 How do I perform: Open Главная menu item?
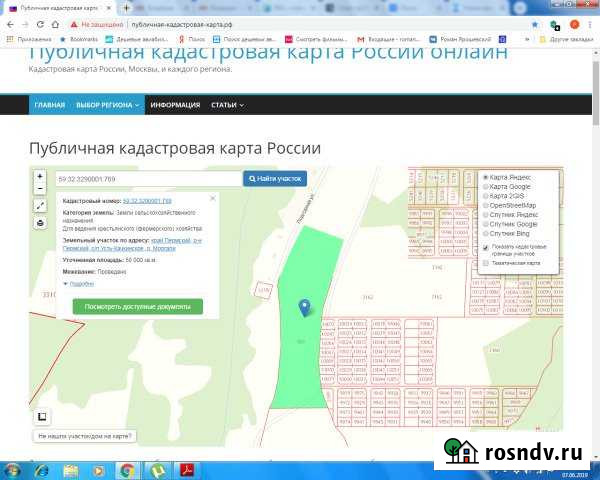[x=50, y=105]
